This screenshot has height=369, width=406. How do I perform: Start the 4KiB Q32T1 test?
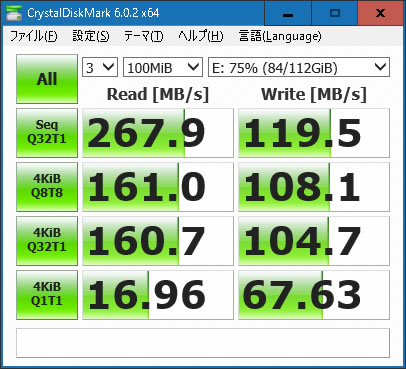tap(47, 241)
